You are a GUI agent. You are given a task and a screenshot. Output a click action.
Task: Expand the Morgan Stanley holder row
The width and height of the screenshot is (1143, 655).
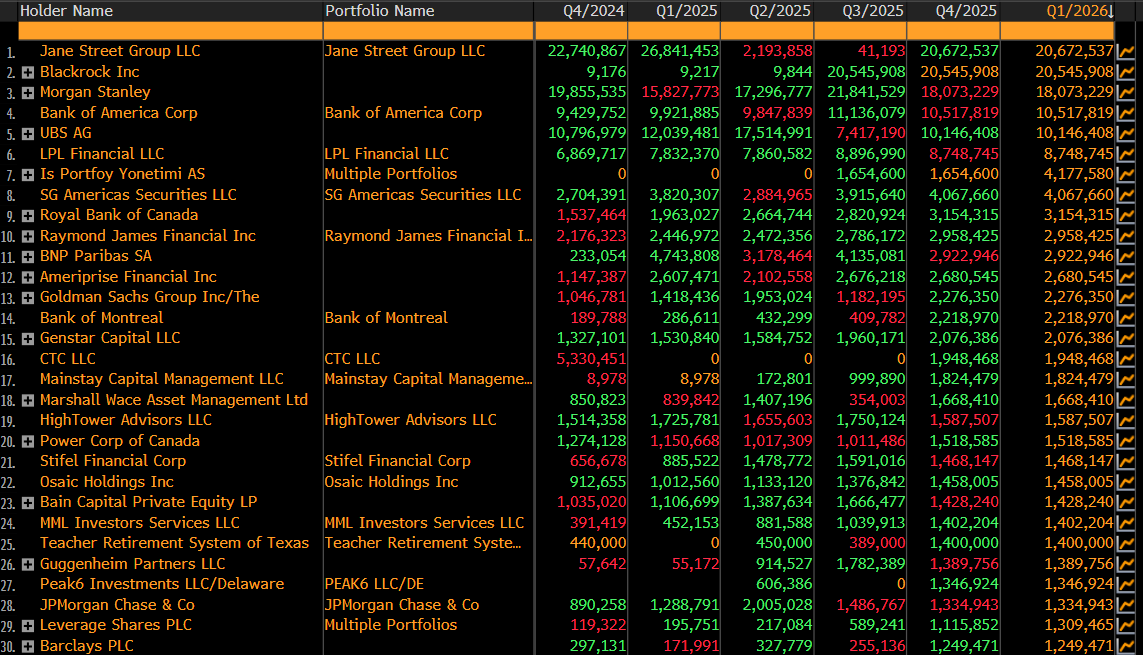tap(28, 93)
